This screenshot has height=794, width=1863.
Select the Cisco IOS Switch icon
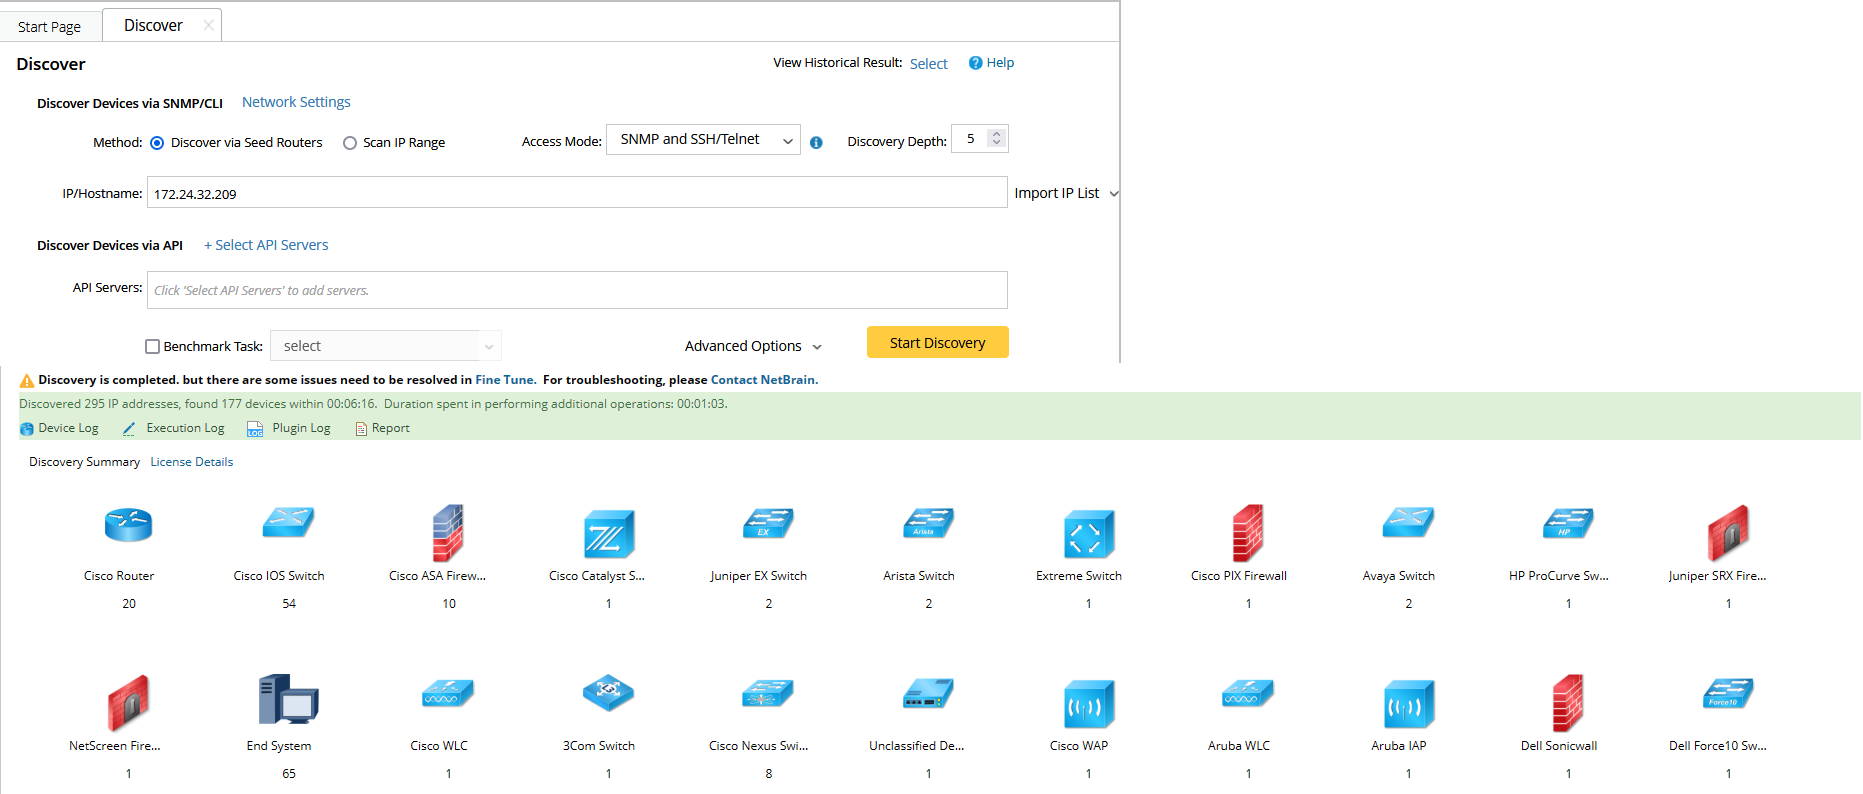click(288, 522)
